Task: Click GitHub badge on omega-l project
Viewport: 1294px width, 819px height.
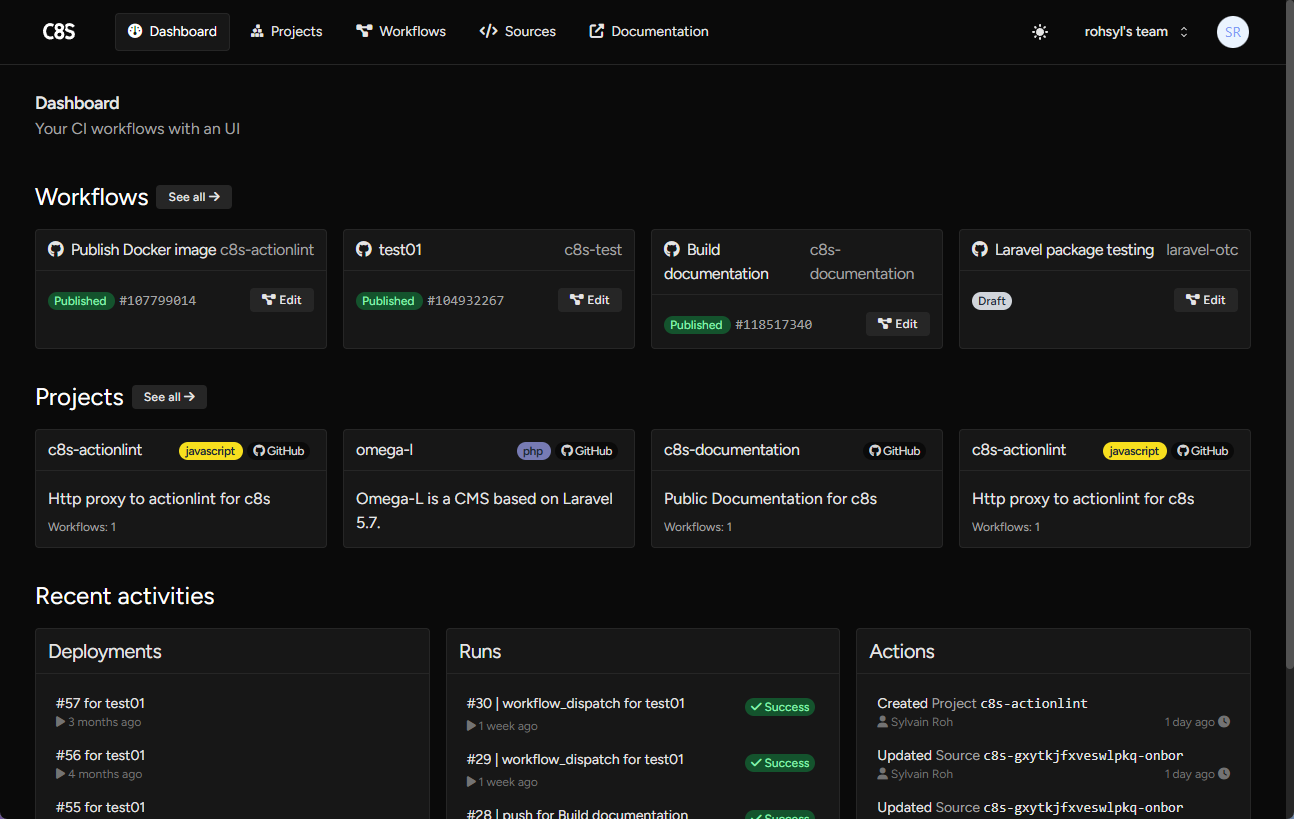Action: point(587,451)
